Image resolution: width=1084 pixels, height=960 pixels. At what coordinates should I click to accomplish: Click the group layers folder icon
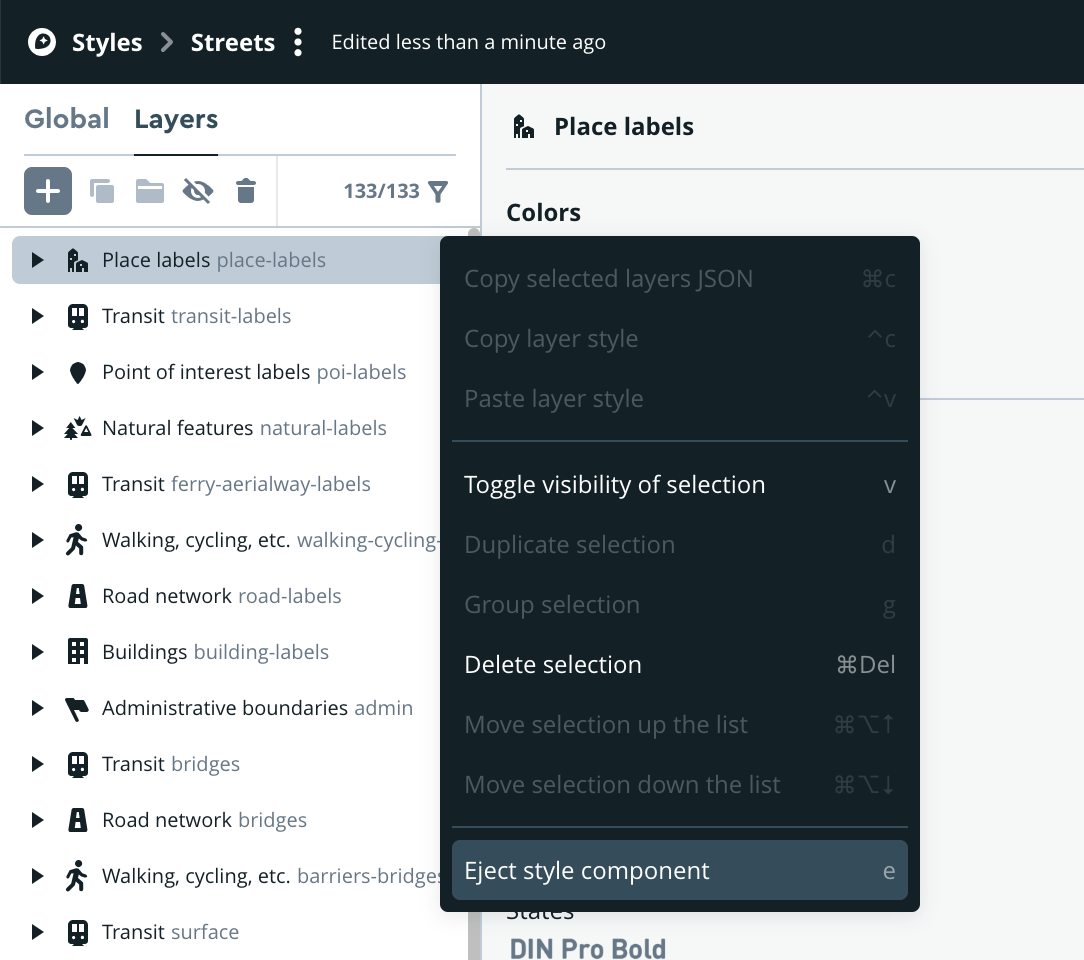pos(149,190)
